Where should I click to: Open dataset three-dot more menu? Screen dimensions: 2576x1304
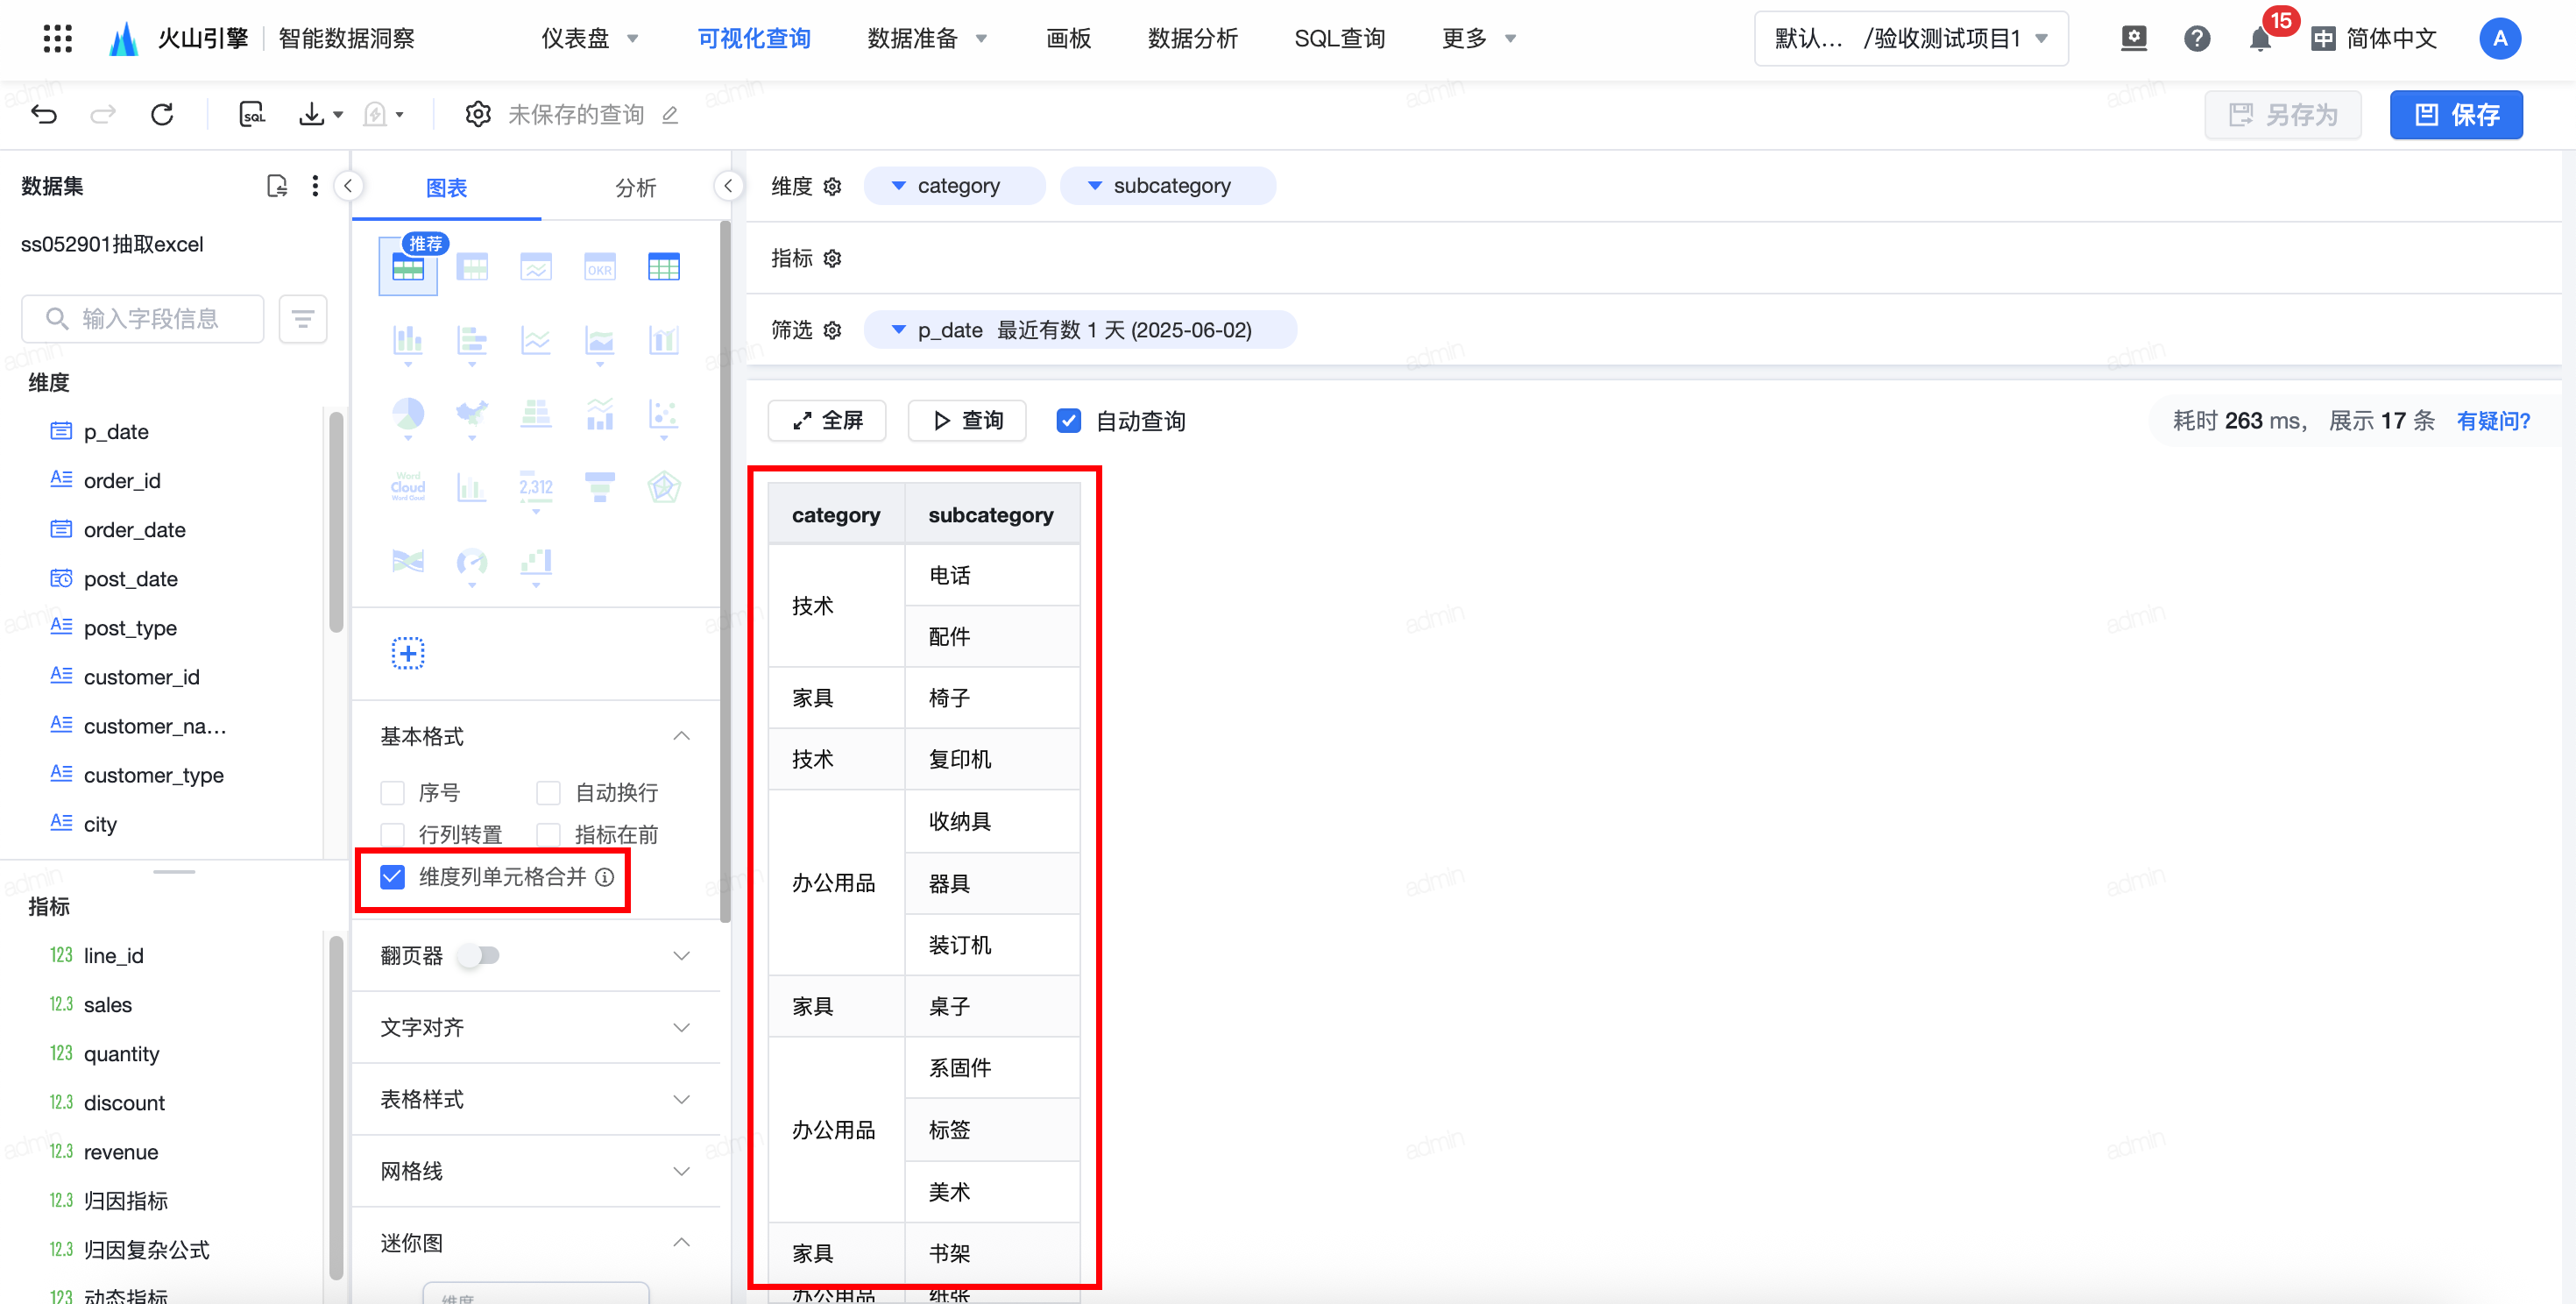(x=315, y=186)
